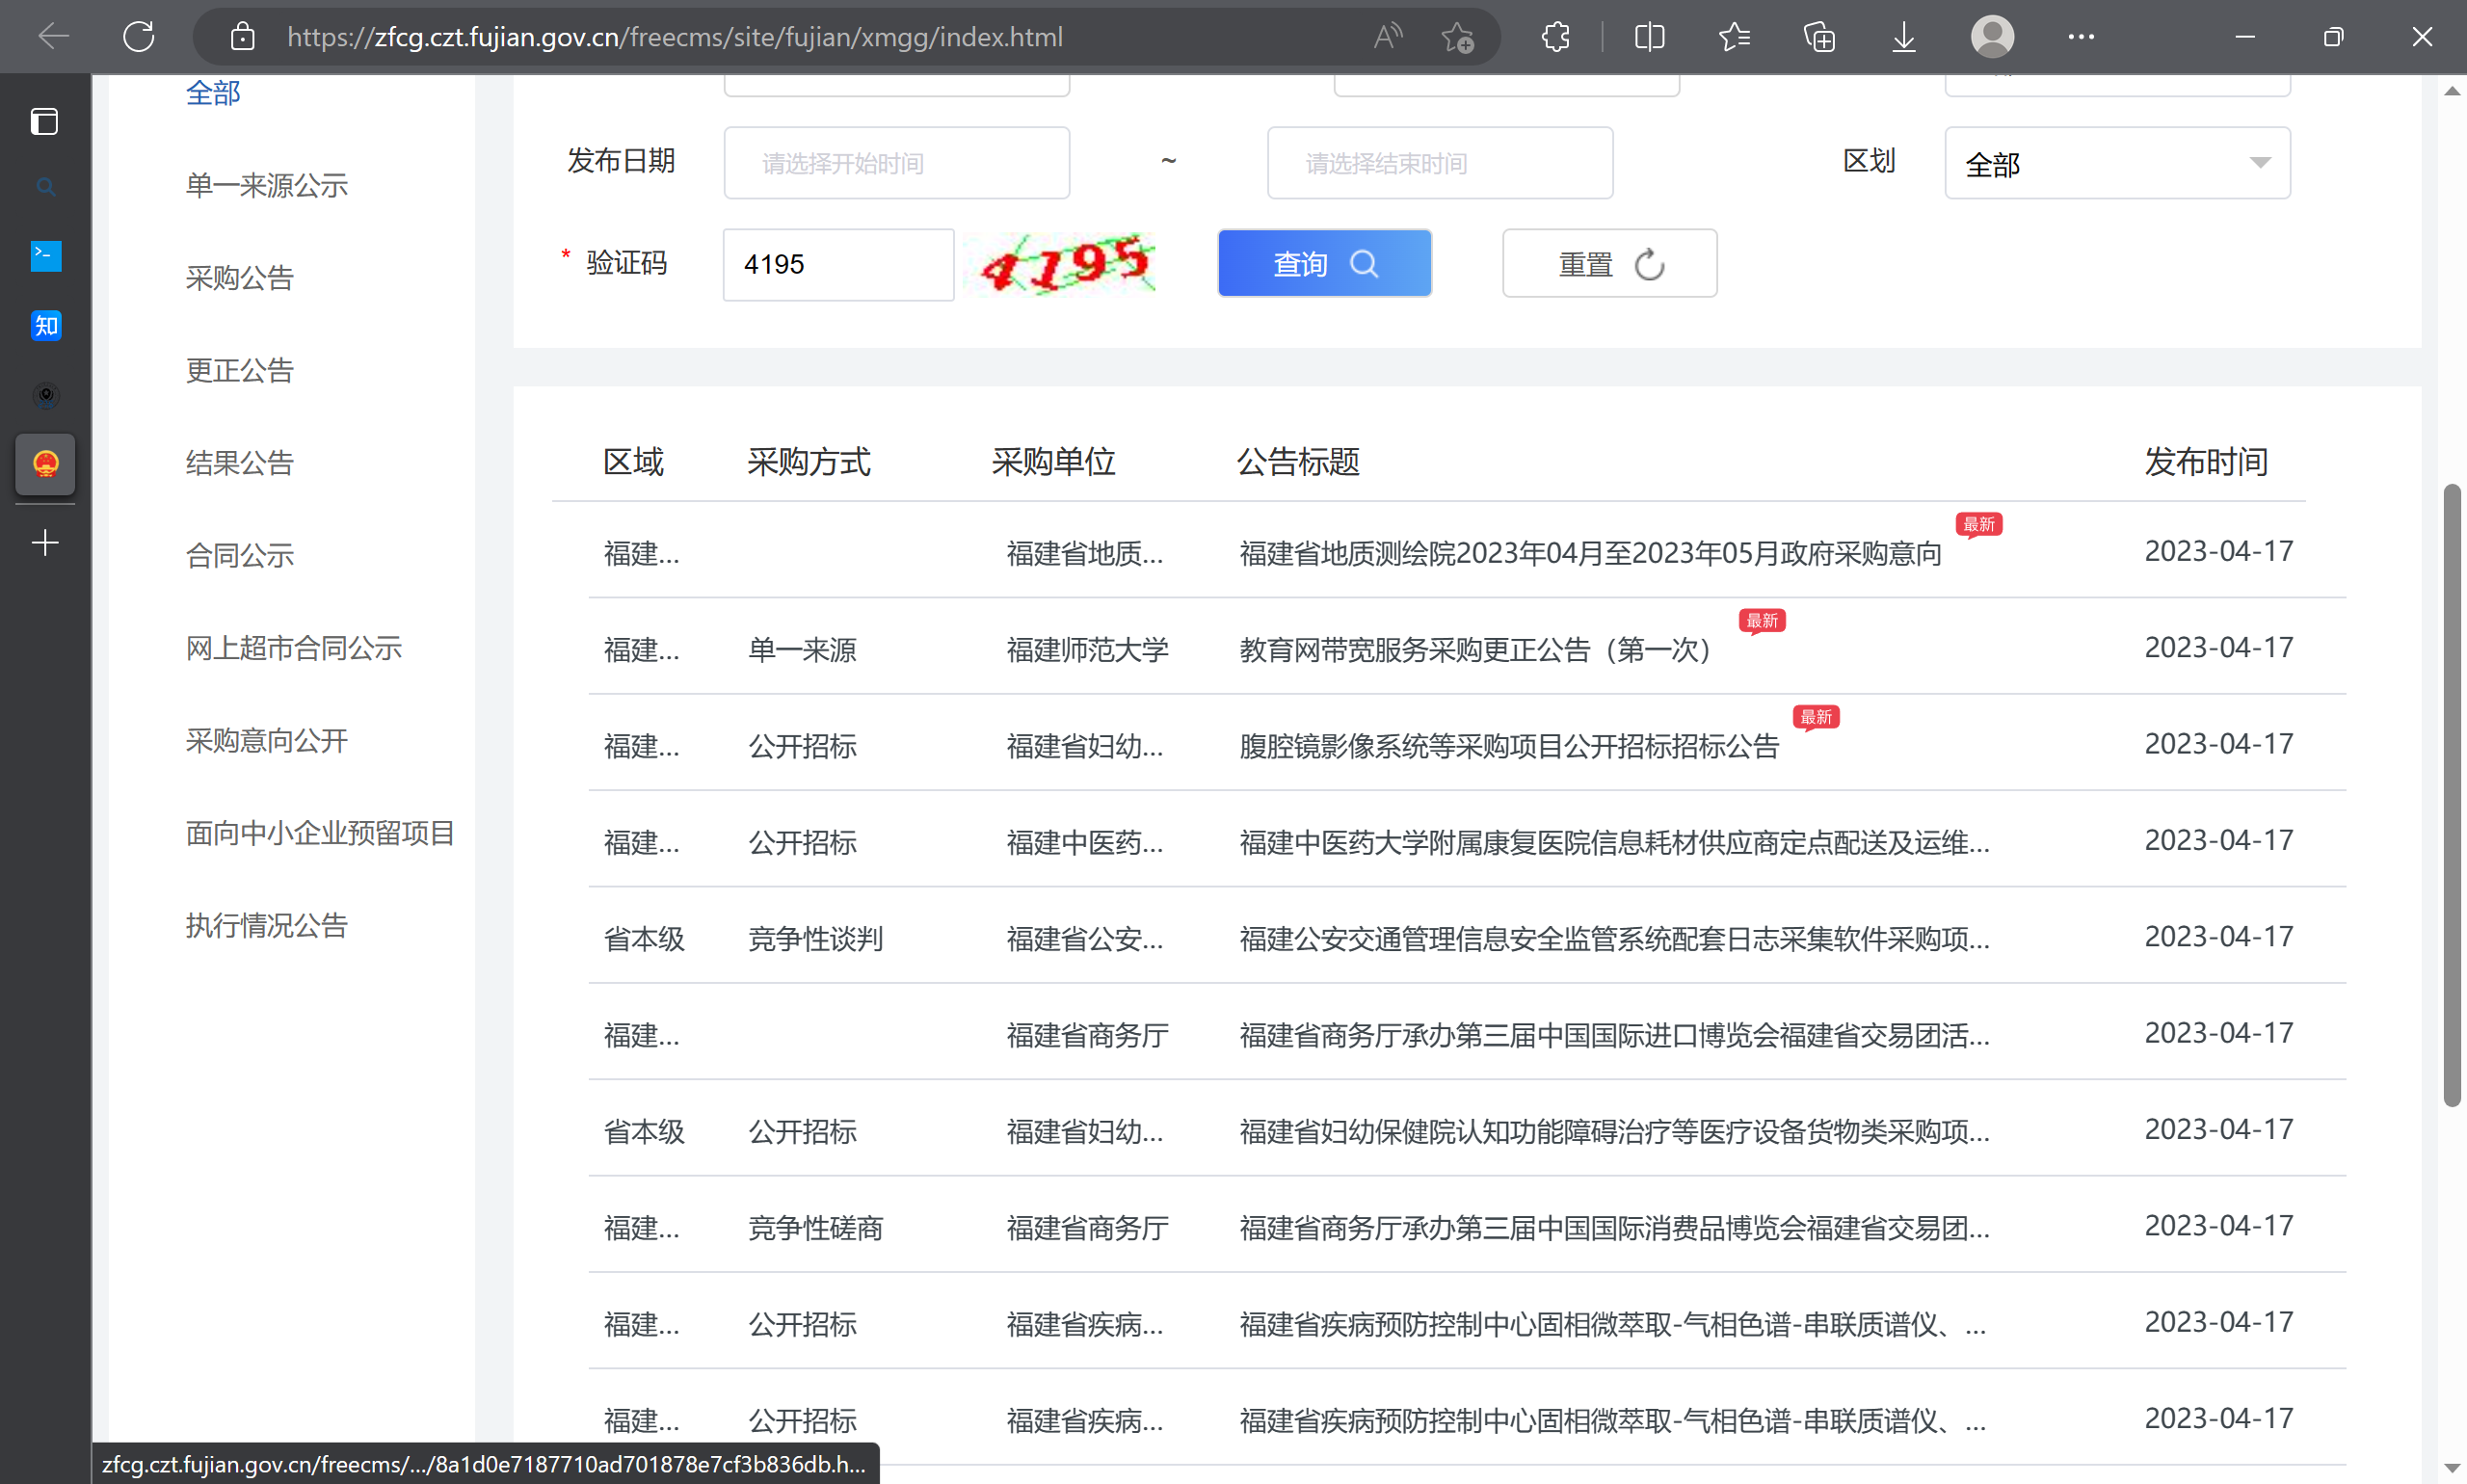
Task: Open Collections icon
Action: pyautogui.click(x=1819, y=37)
